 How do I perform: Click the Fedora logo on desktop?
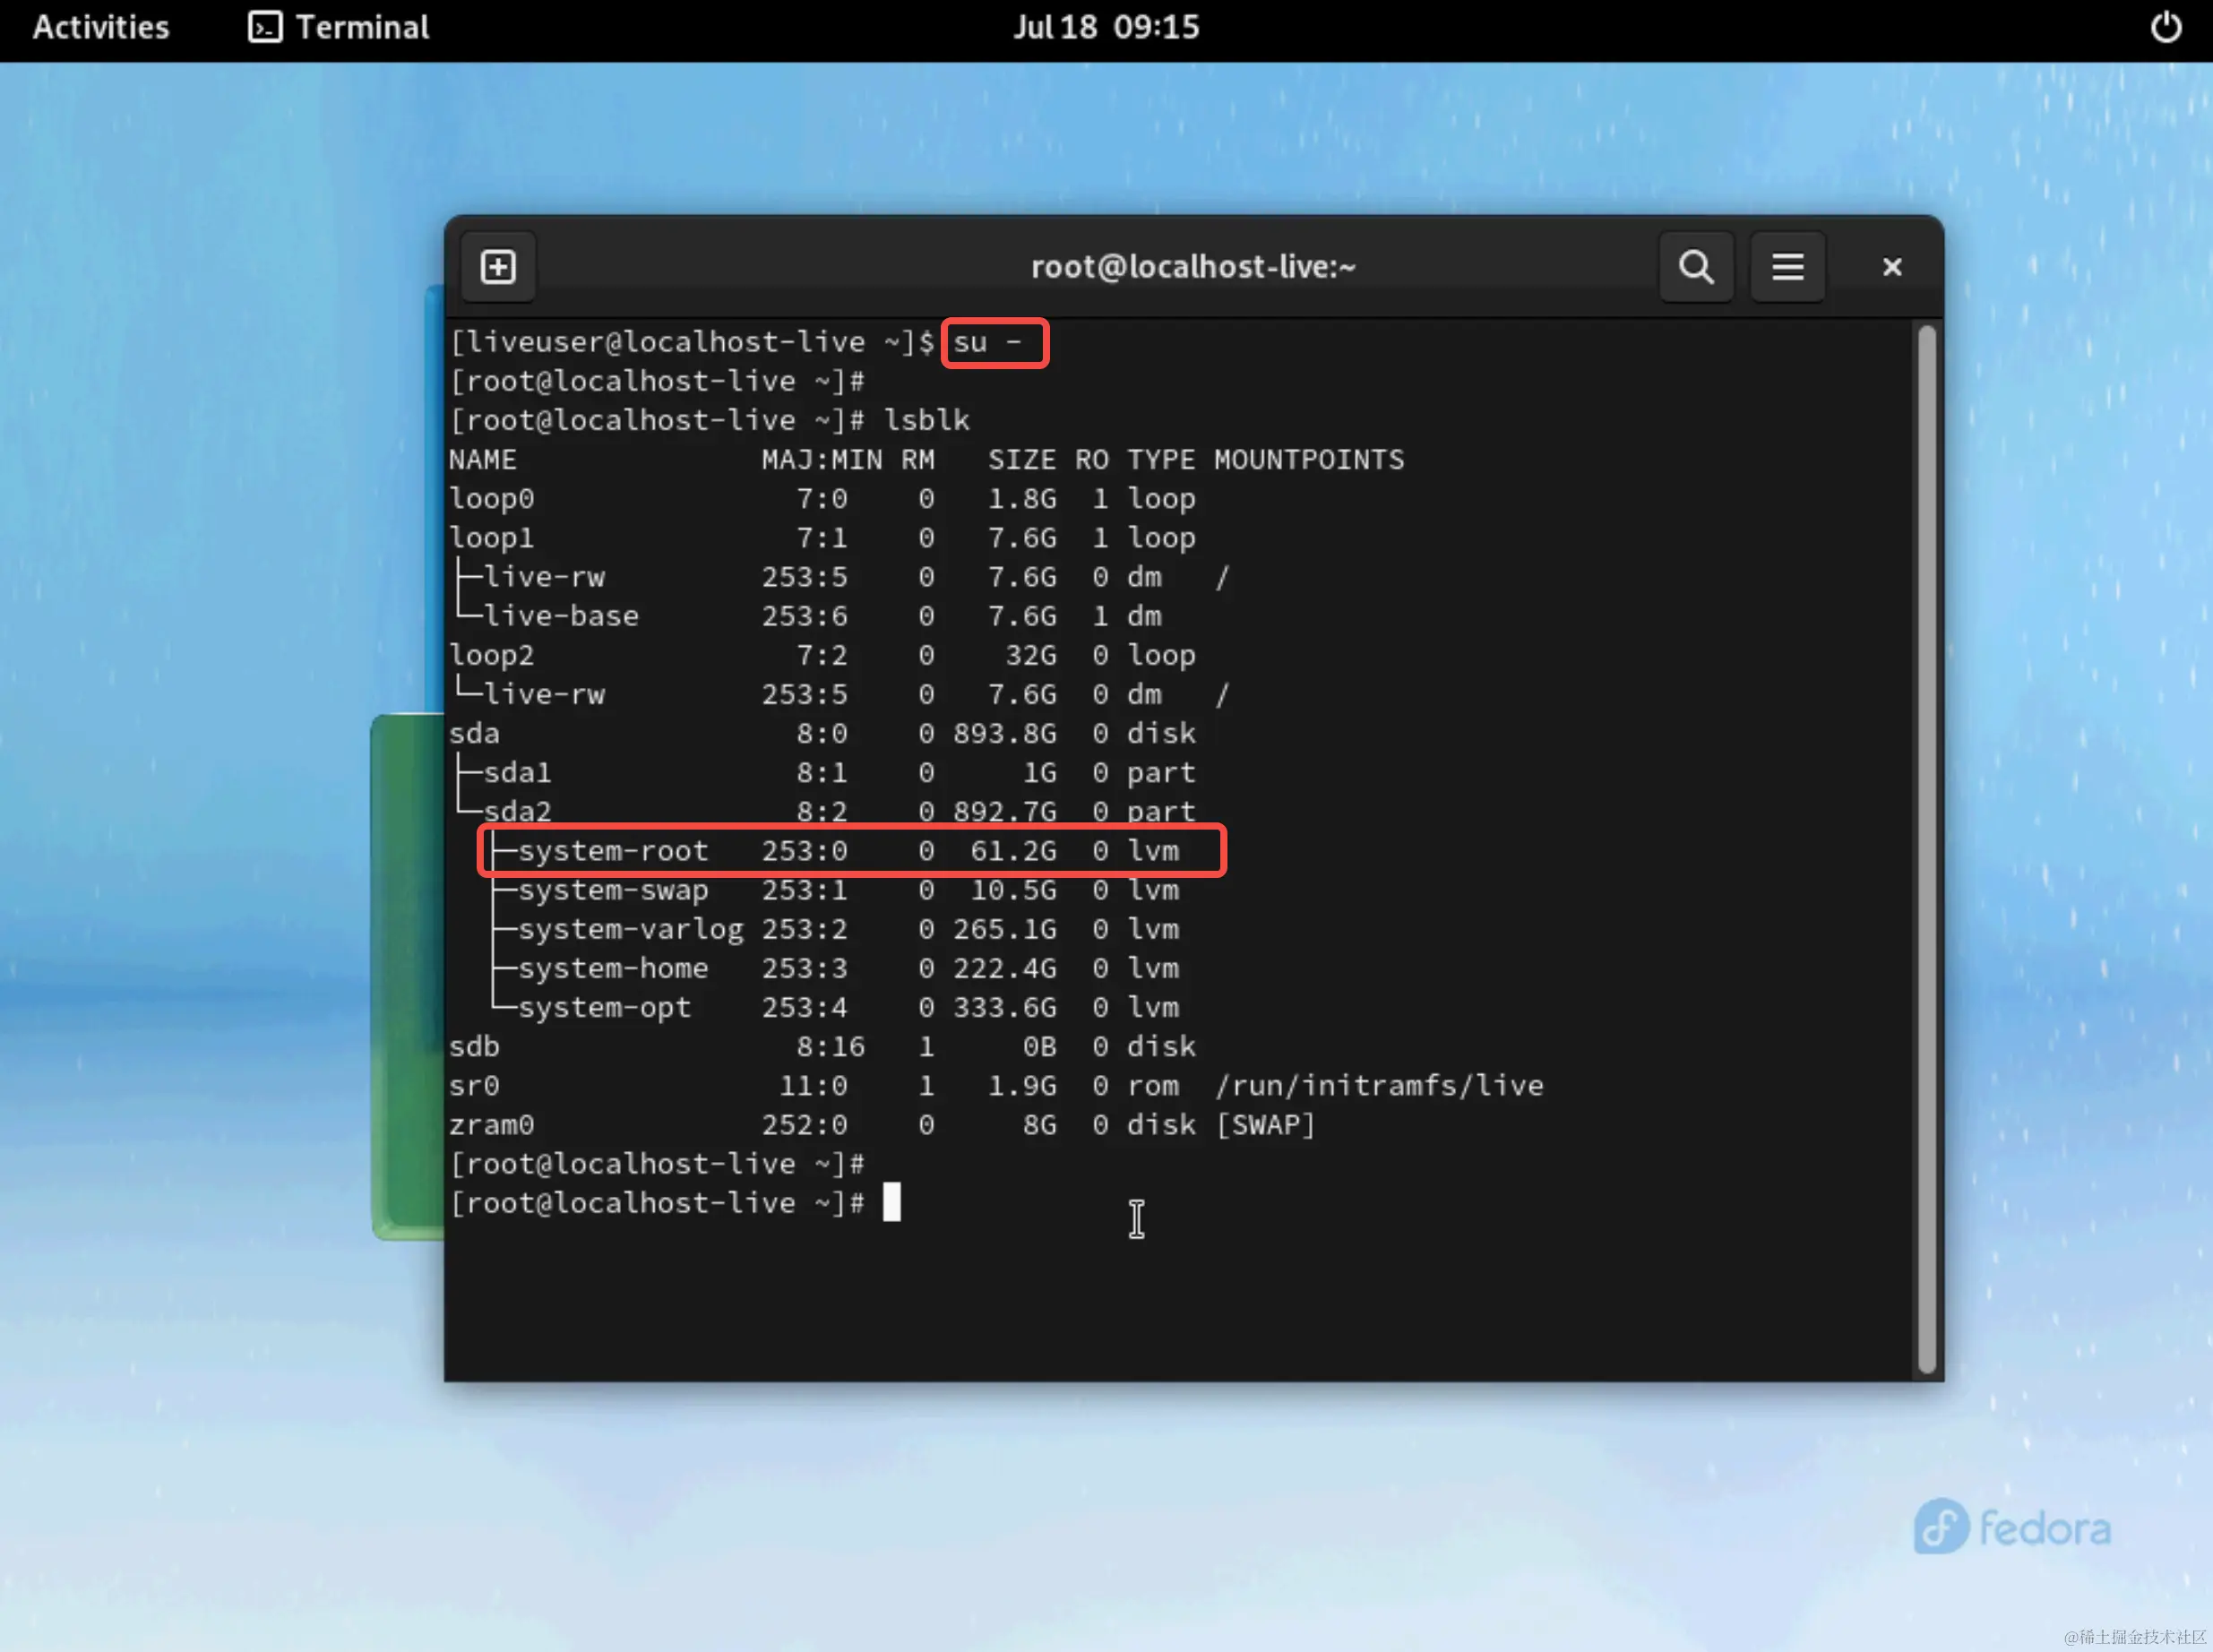(x=2011, y=1527)
